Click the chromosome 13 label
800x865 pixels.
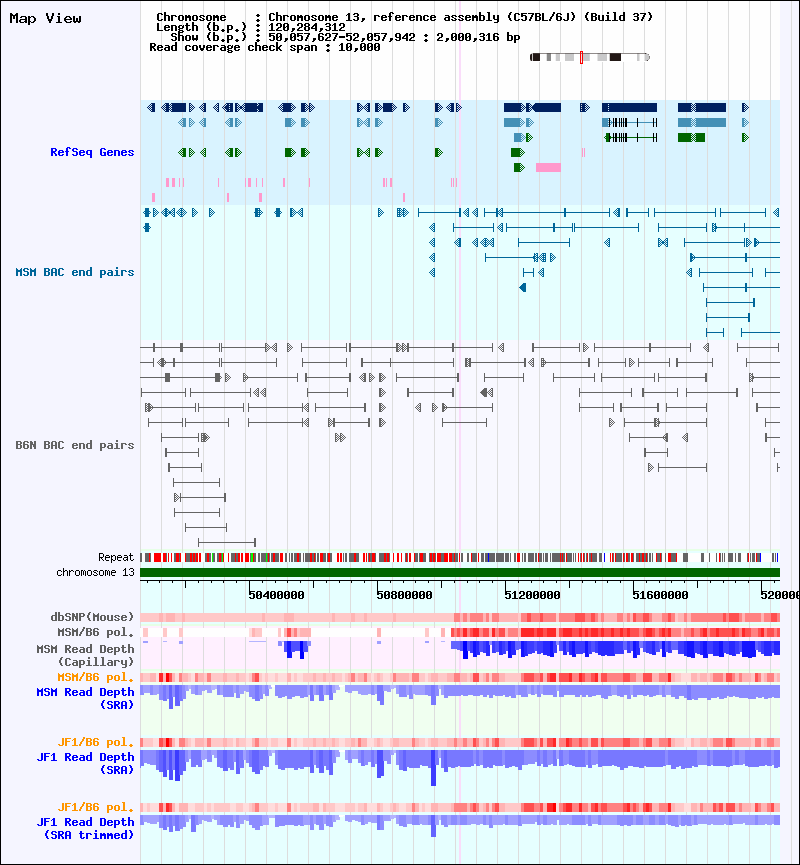click(95, 572)
